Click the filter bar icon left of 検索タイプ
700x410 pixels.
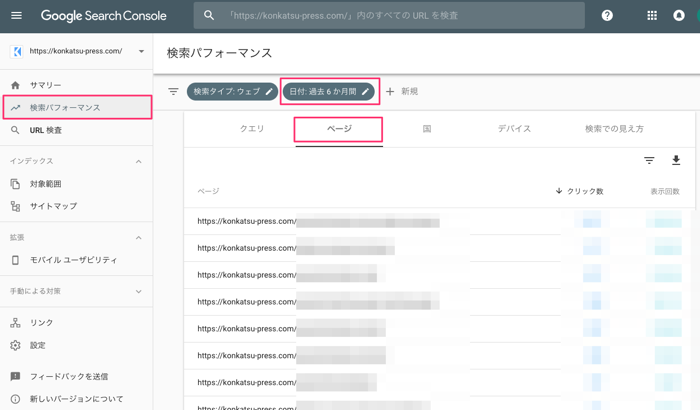(173, 92)
